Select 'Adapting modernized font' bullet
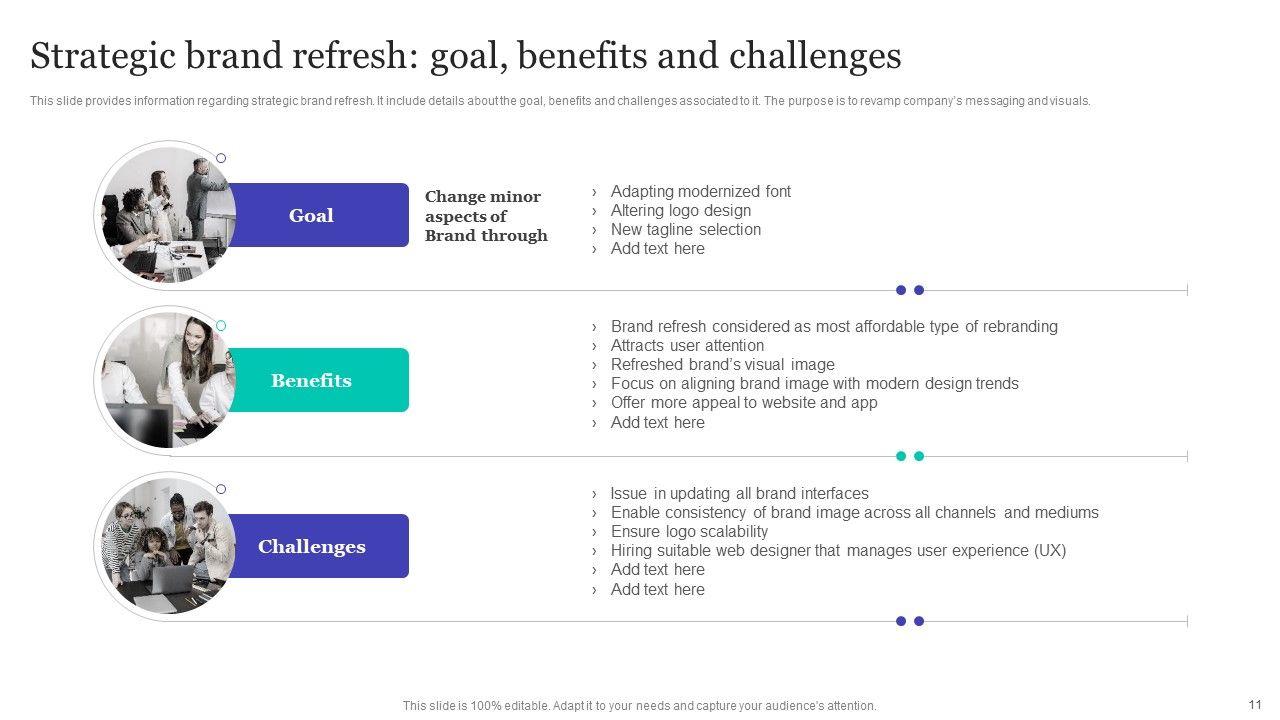 [700, 191]
